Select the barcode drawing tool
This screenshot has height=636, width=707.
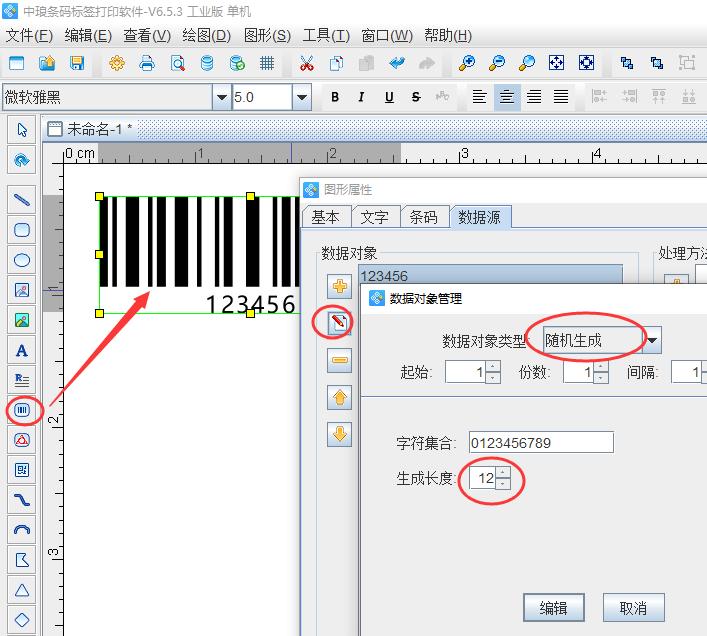coord(22,410)
